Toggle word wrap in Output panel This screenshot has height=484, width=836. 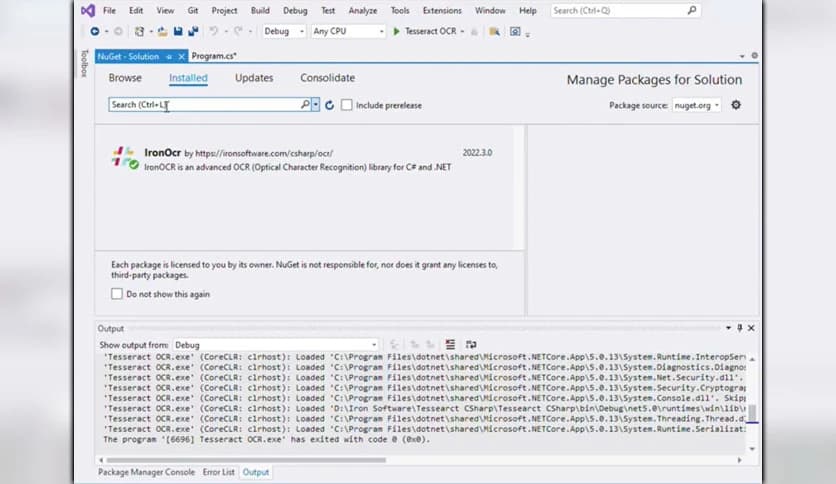click(x=471, y=344)
